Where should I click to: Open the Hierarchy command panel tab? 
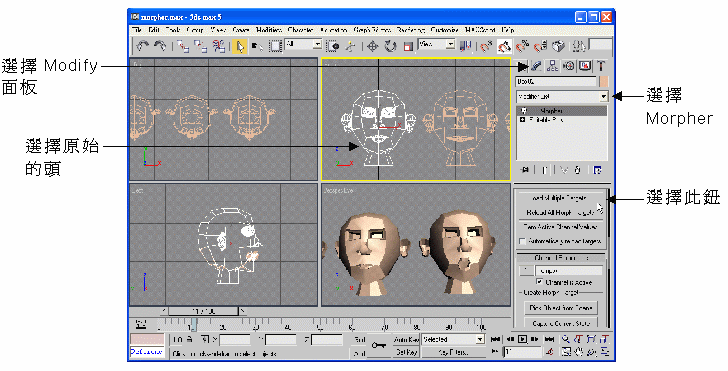[x=552, y=66]
